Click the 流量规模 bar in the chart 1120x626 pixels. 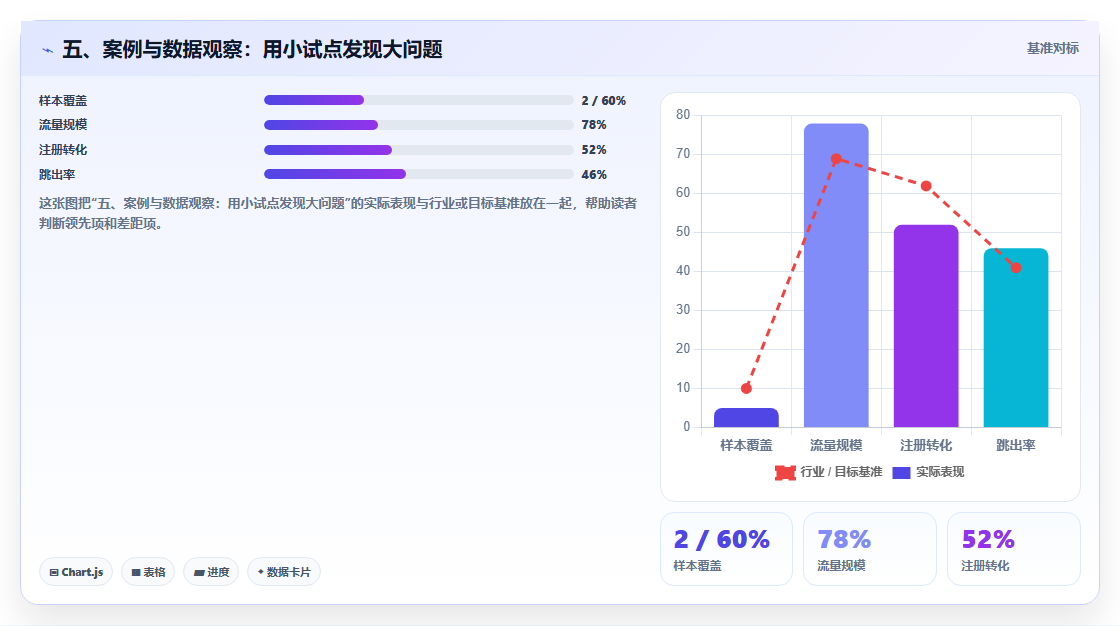coord(836,275)
